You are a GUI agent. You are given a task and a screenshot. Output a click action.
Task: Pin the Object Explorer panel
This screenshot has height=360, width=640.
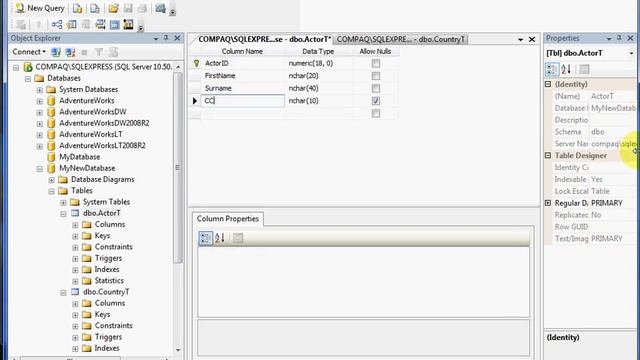[x=166, y=38]
